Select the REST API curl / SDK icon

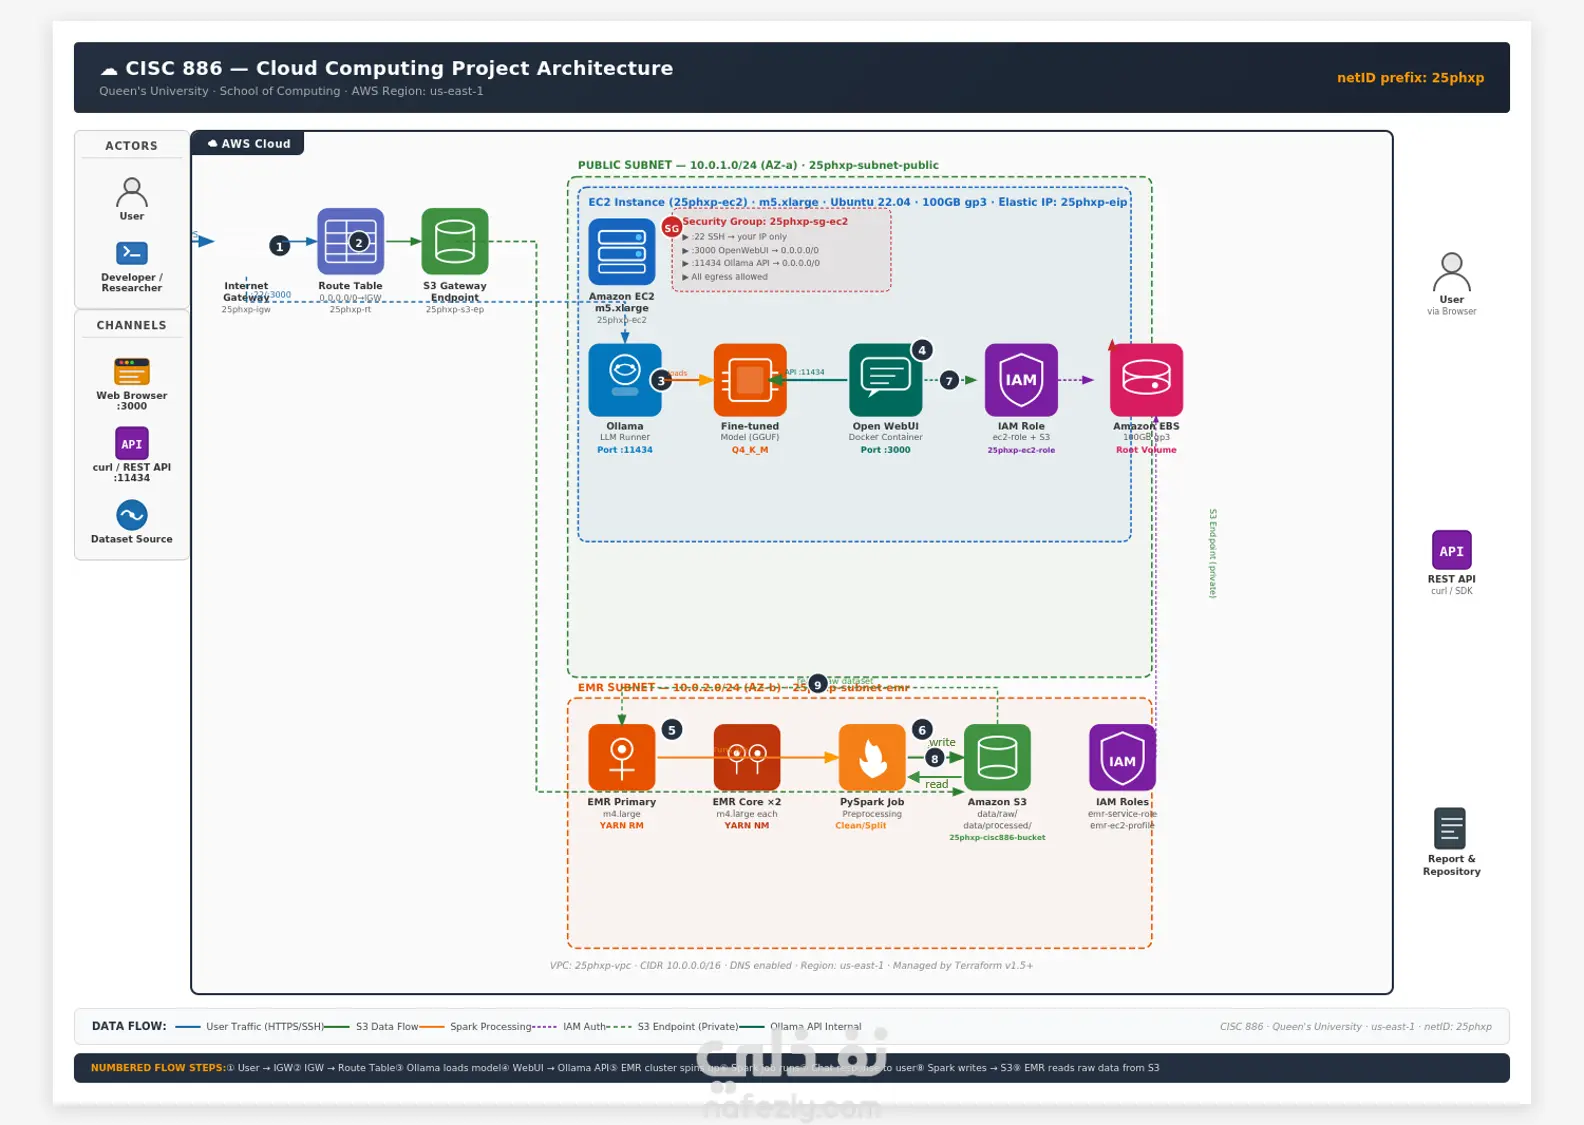1451,550
